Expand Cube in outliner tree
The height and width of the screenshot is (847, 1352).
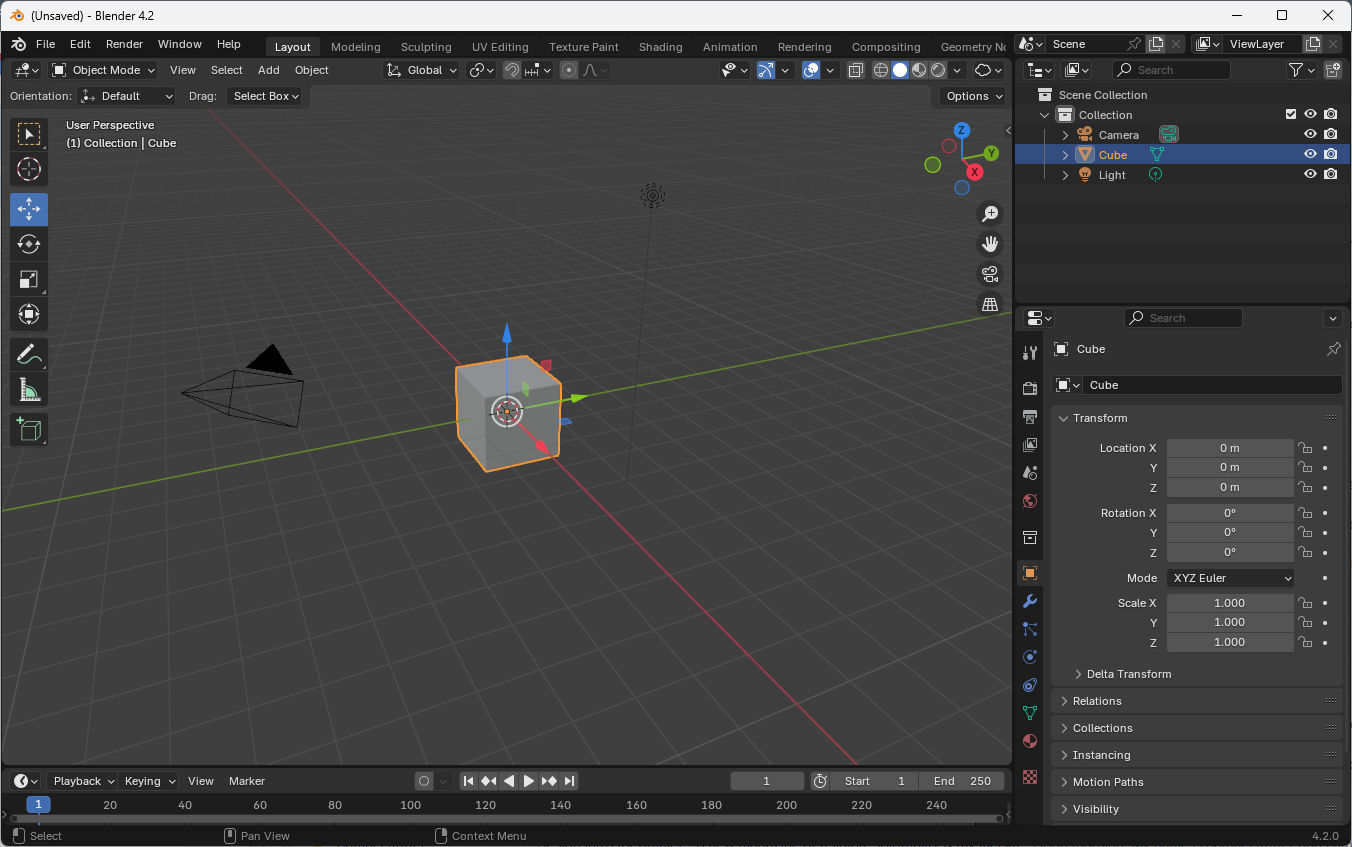1065,155
